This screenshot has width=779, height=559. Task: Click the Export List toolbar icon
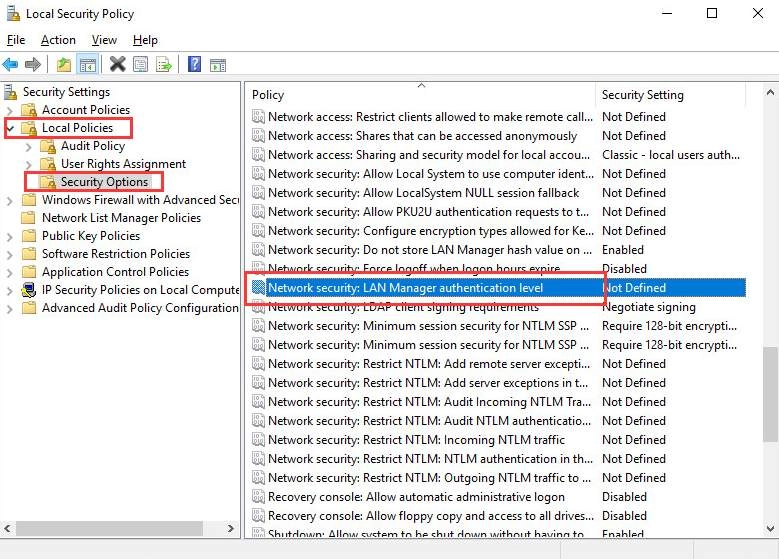coord(164,65)
